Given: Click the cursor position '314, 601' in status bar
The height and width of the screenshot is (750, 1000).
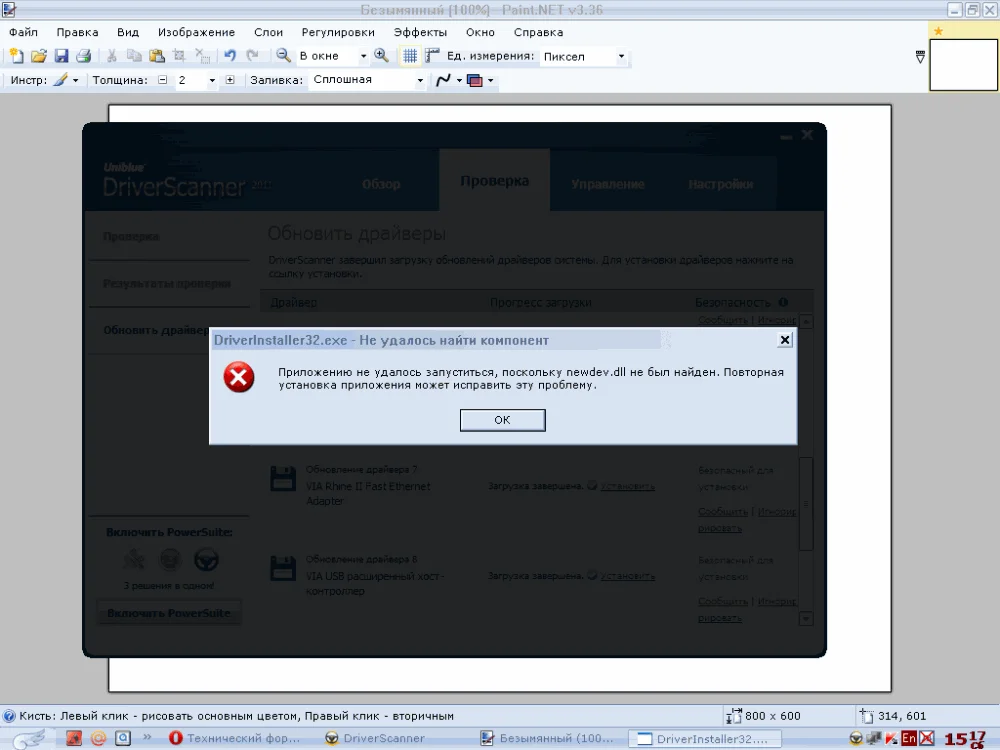Looking at the screenshot, I should tap(902, 716).
